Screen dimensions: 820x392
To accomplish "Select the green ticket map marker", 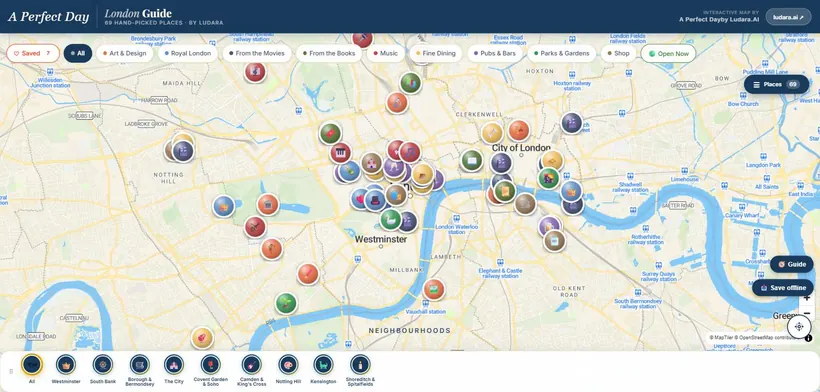I will [331, 134].
